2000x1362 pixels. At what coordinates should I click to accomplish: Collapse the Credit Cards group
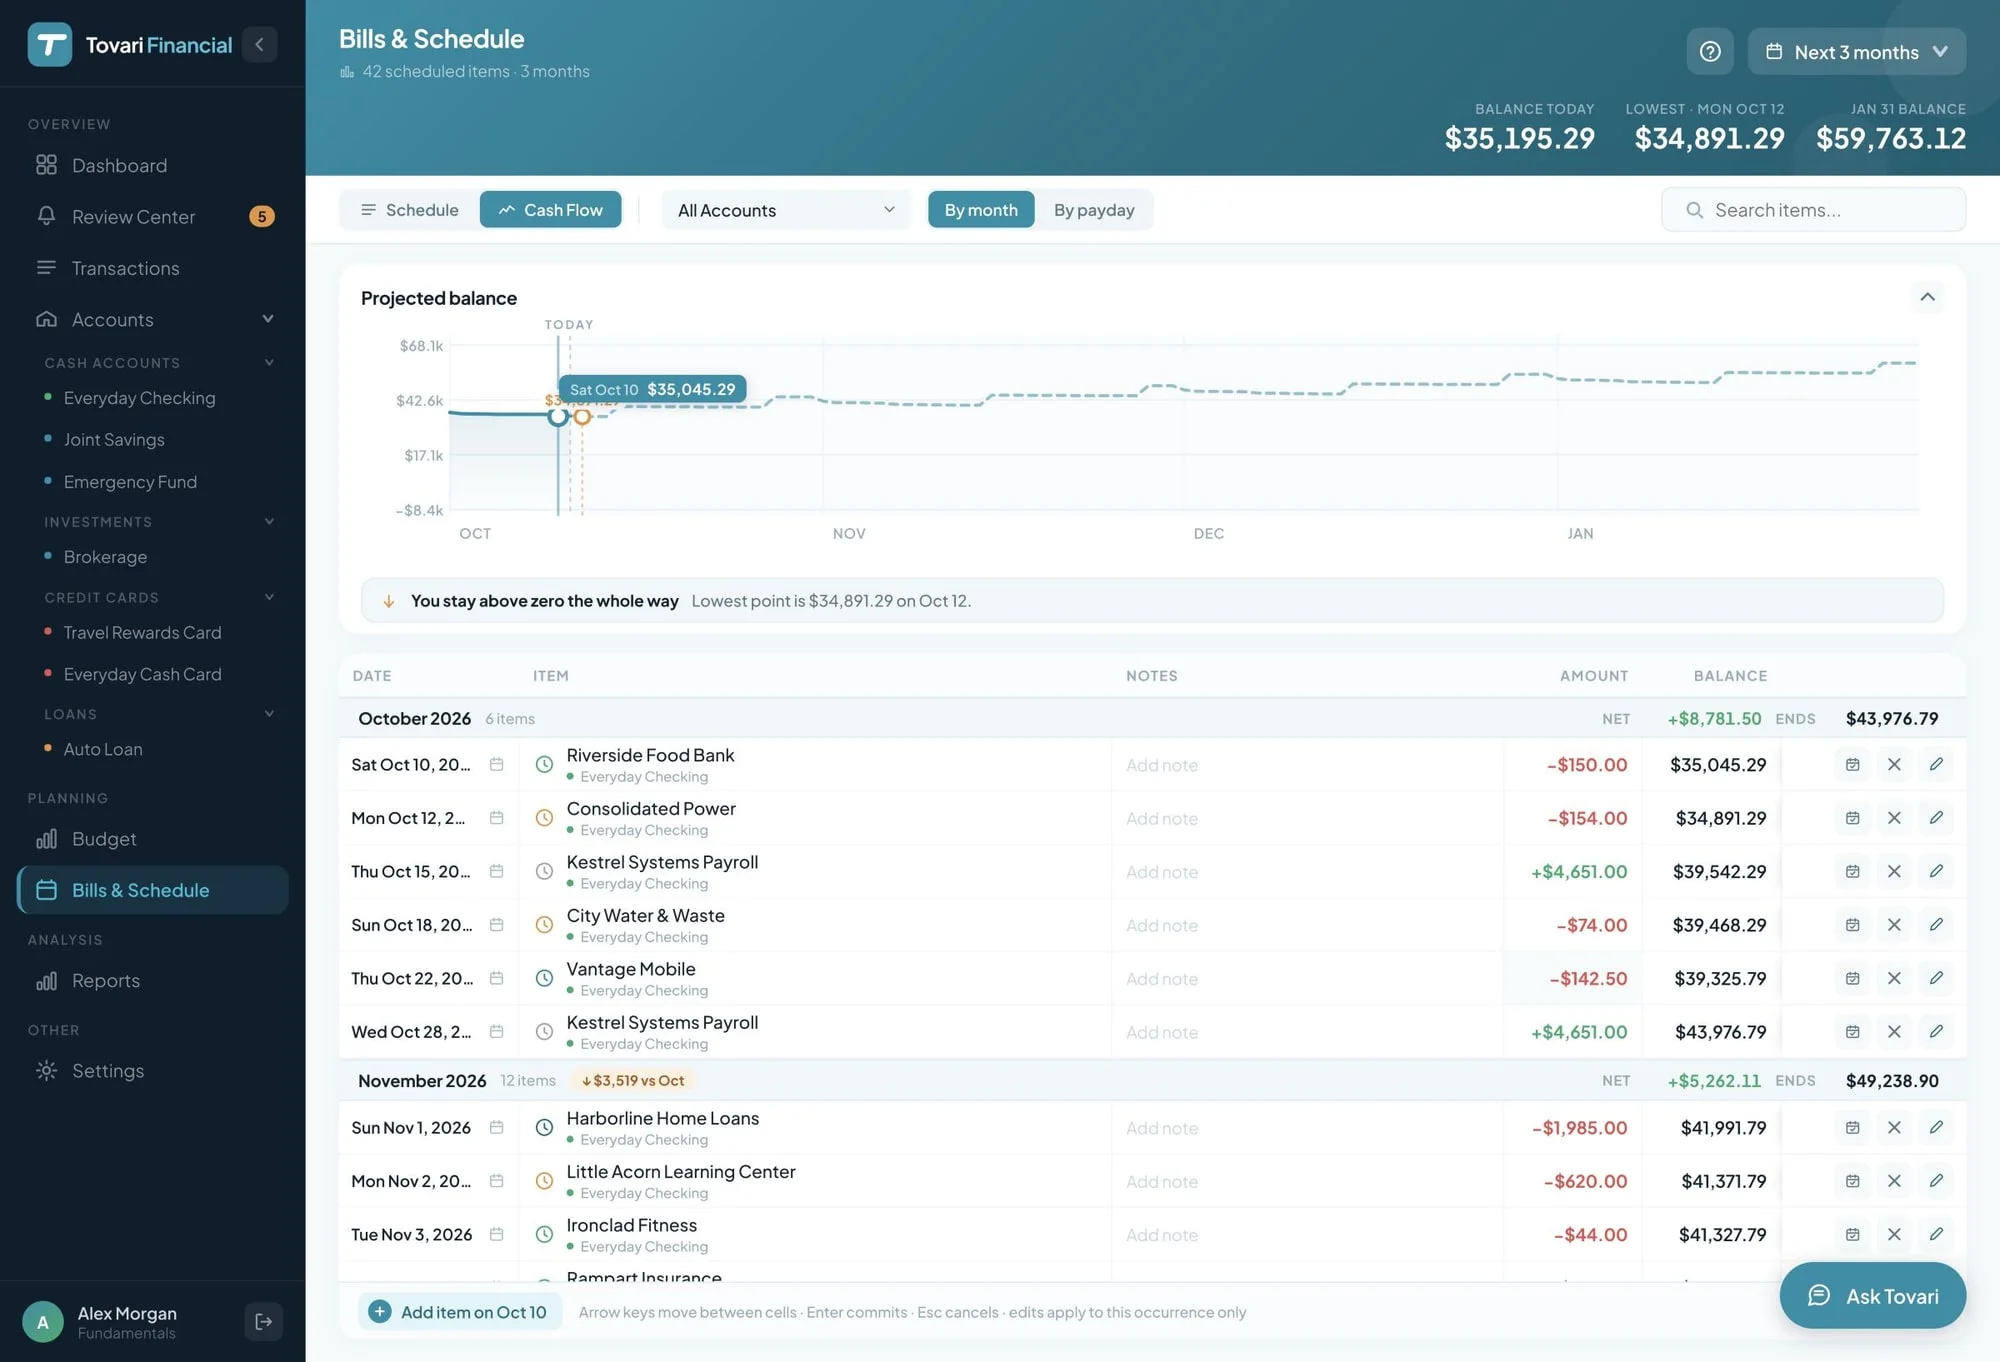(x=269, y=597)
